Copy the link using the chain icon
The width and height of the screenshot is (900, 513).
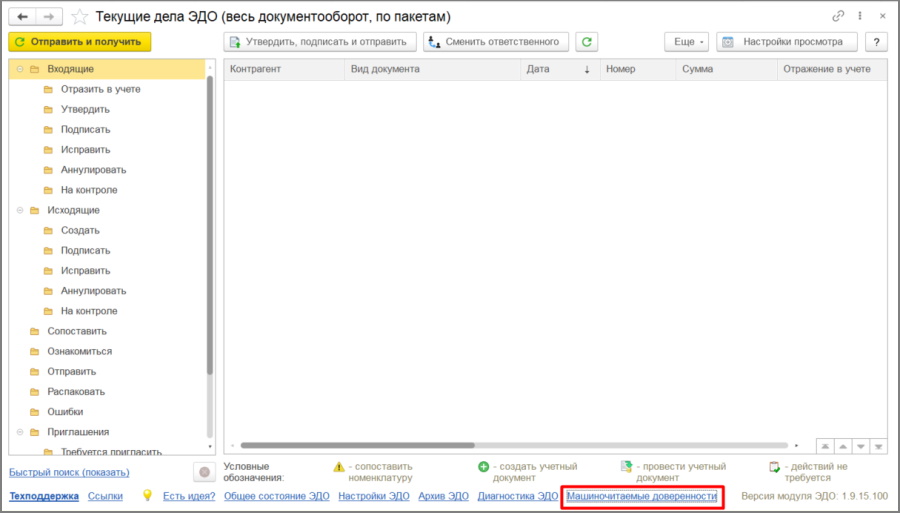(838, 17)
